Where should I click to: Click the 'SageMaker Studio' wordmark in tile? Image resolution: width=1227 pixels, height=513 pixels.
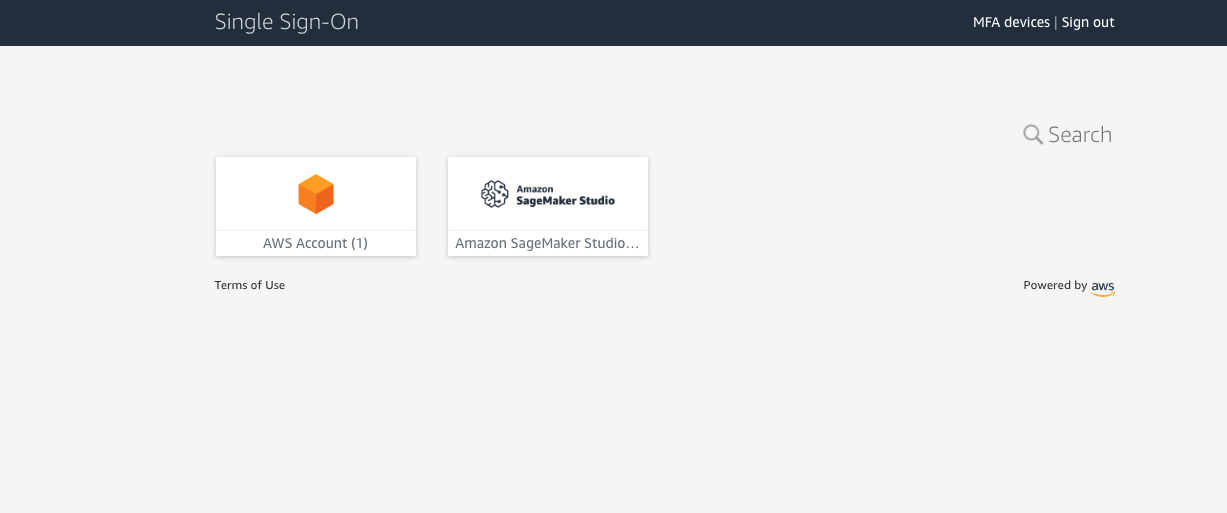tap(565, 200)
